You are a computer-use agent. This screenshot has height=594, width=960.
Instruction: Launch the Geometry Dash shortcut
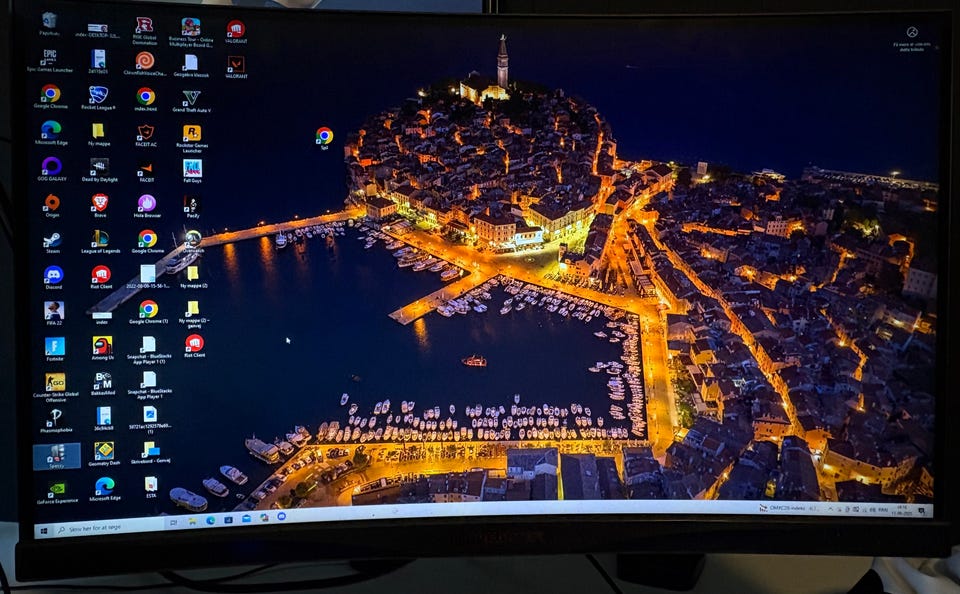104,454
